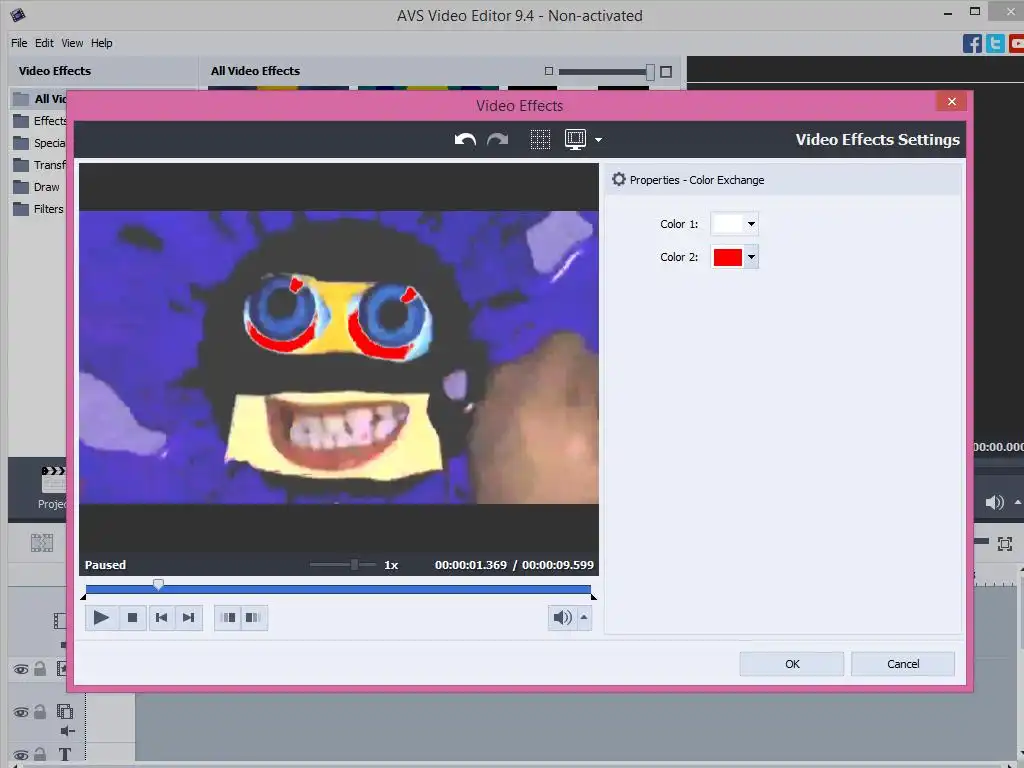This screenshot has height=768, width=1024.
Task: Open the Edit menu
Action: coord(44,43)
